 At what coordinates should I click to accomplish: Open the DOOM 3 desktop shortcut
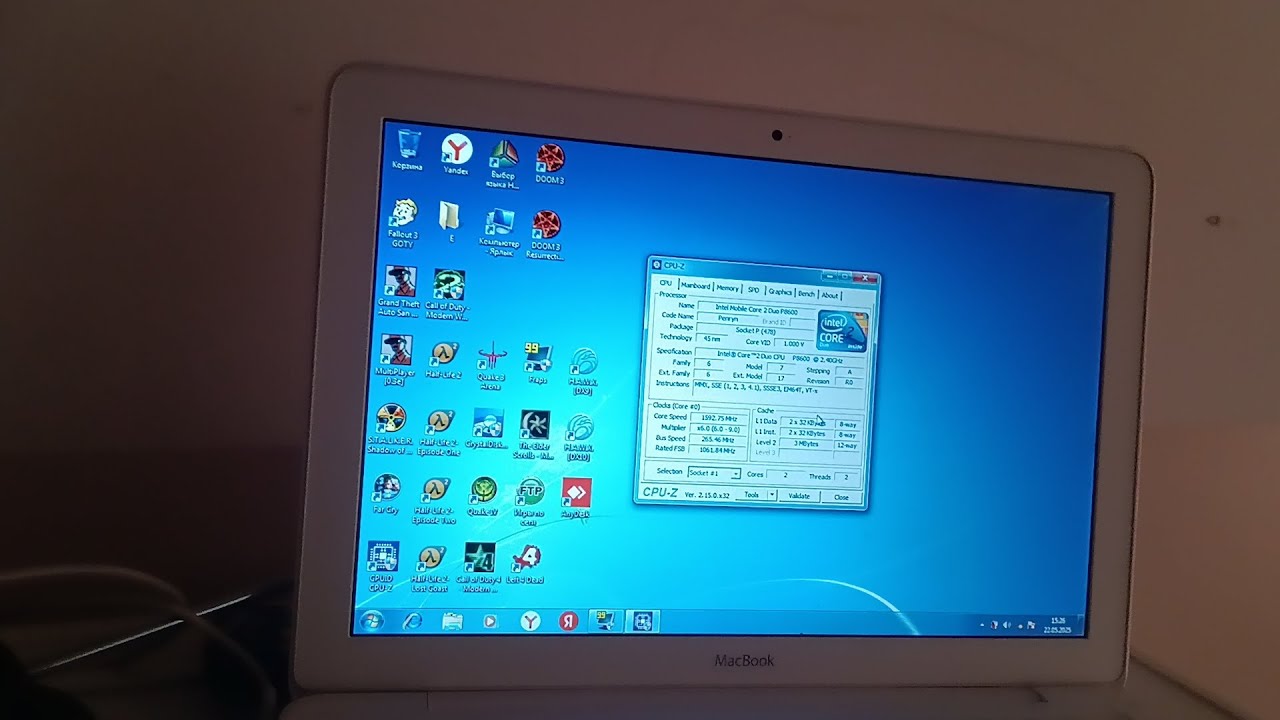pyautogui.click(x=549, y=164)
